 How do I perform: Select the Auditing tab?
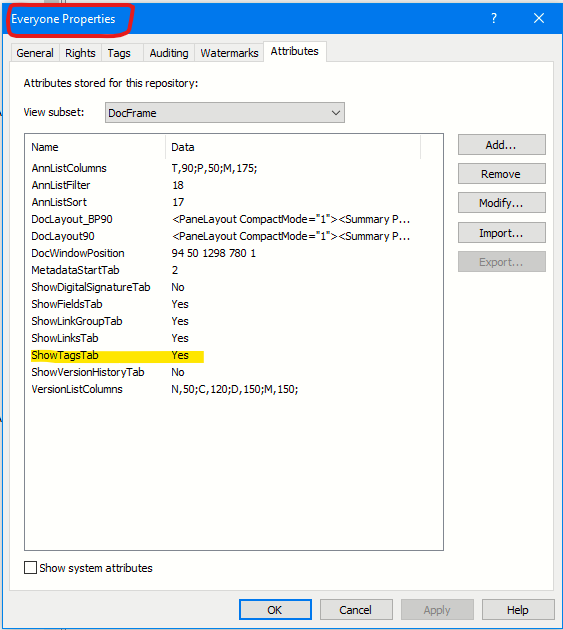169,53
